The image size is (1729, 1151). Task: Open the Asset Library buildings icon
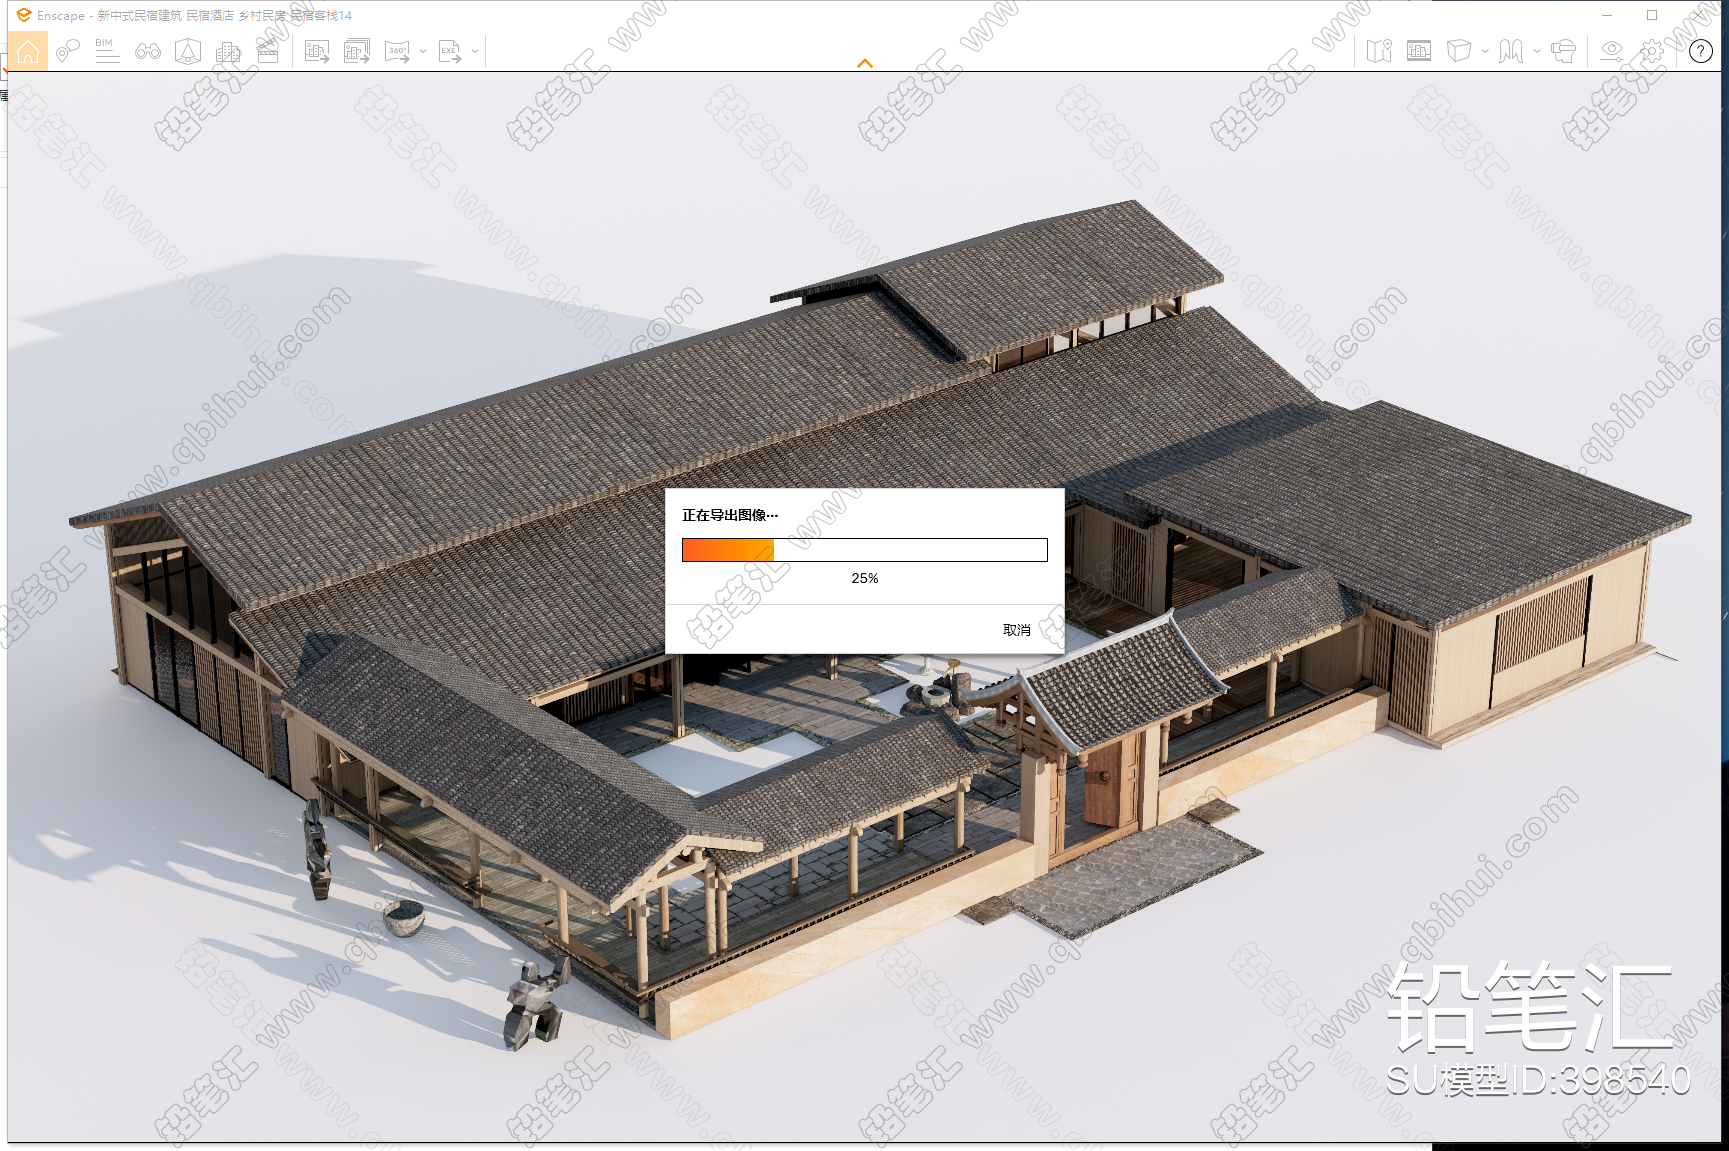(x=228, y=51)
